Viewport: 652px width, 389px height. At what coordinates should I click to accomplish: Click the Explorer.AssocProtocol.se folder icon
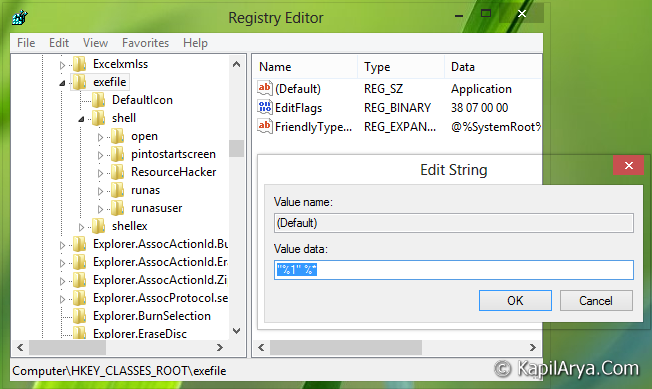click(79, 298)
